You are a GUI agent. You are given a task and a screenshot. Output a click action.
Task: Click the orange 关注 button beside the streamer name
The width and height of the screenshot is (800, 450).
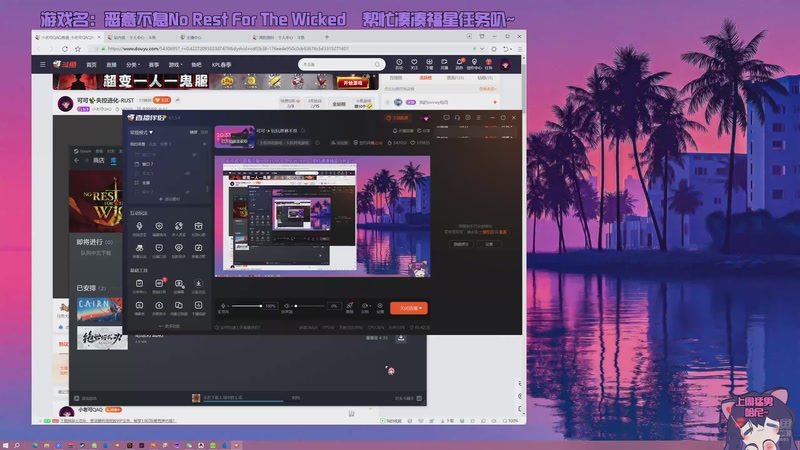pos(162,100)
